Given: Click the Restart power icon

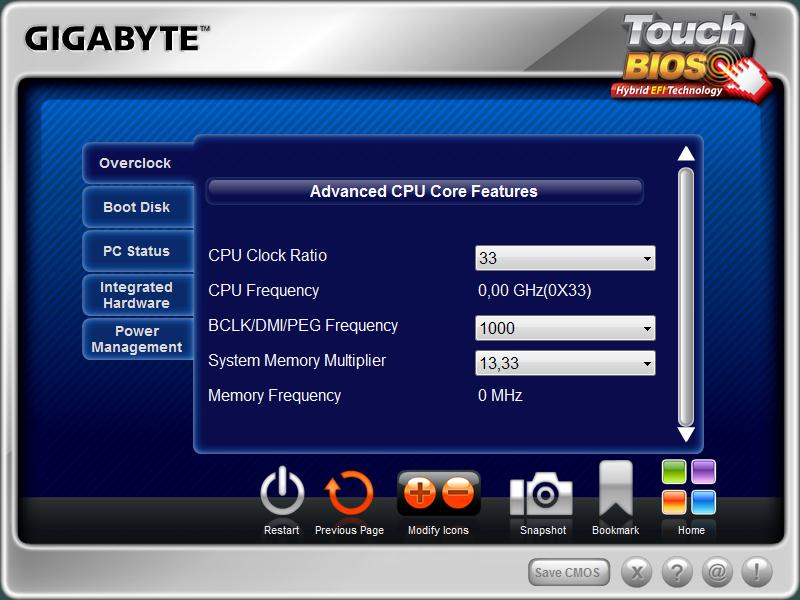Looking at the screenshot, I should [x=282, y=492].
